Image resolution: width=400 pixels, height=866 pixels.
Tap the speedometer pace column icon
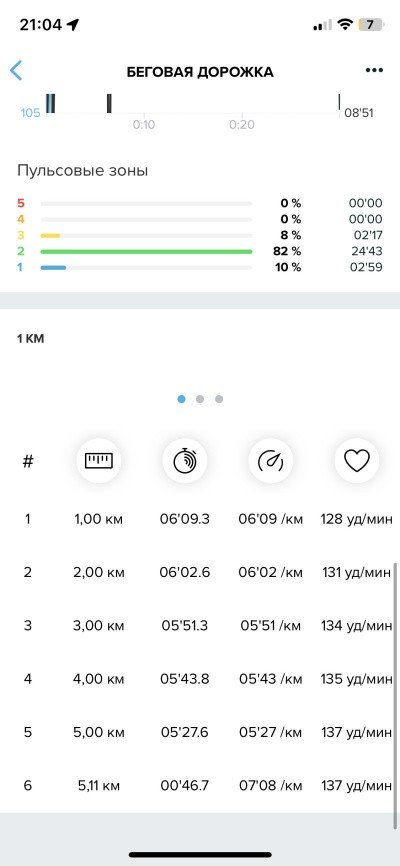(x=271, y=461)
